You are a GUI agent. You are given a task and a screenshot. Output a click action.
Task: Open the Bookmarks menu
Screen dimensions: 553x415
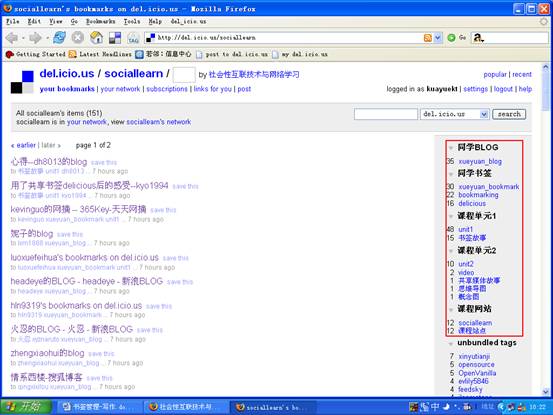(101, 22)
